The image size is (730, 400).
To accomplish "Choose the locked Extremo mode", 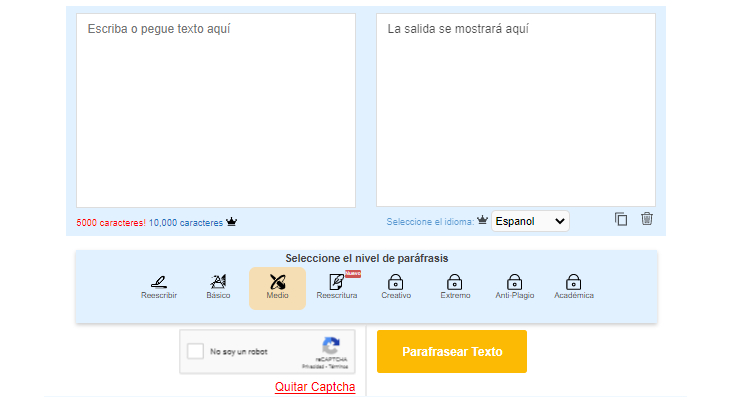I will coord(455,287).
